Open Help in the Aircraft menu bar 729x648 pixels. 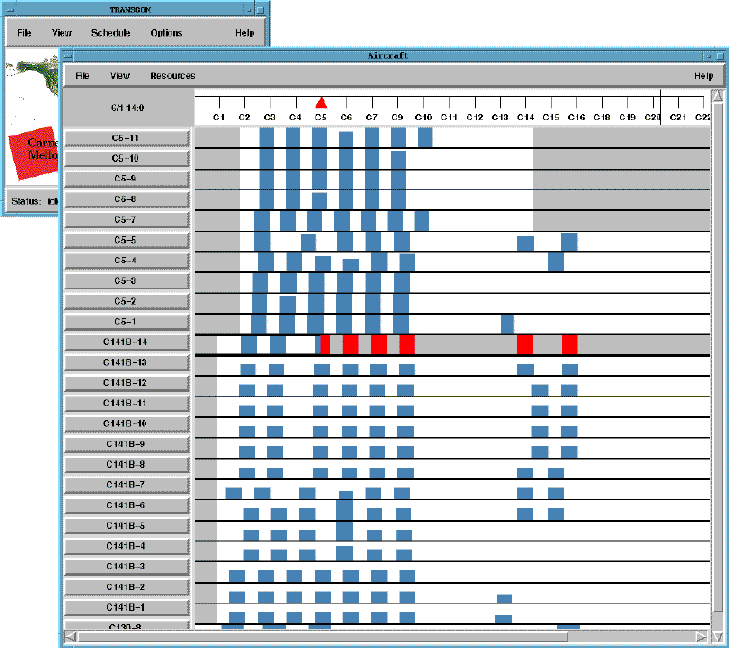703,76
